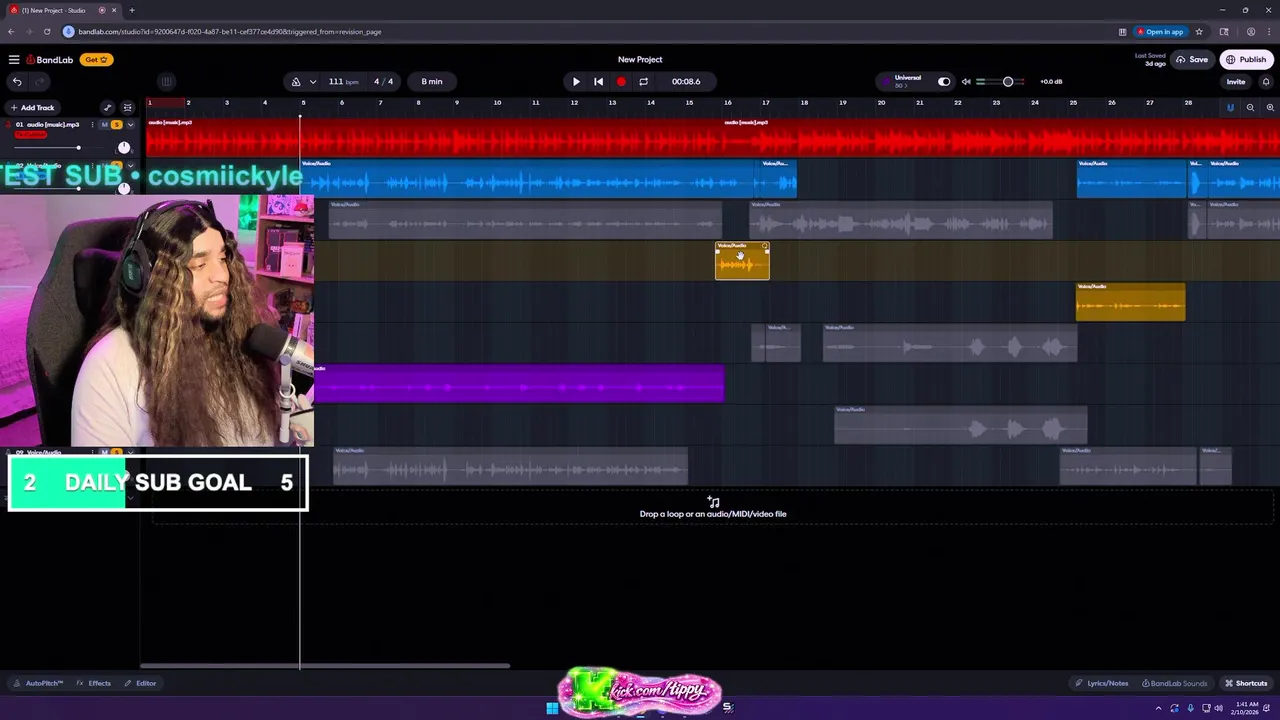Save the project

pyautogui.click(x=1192, y=60)
